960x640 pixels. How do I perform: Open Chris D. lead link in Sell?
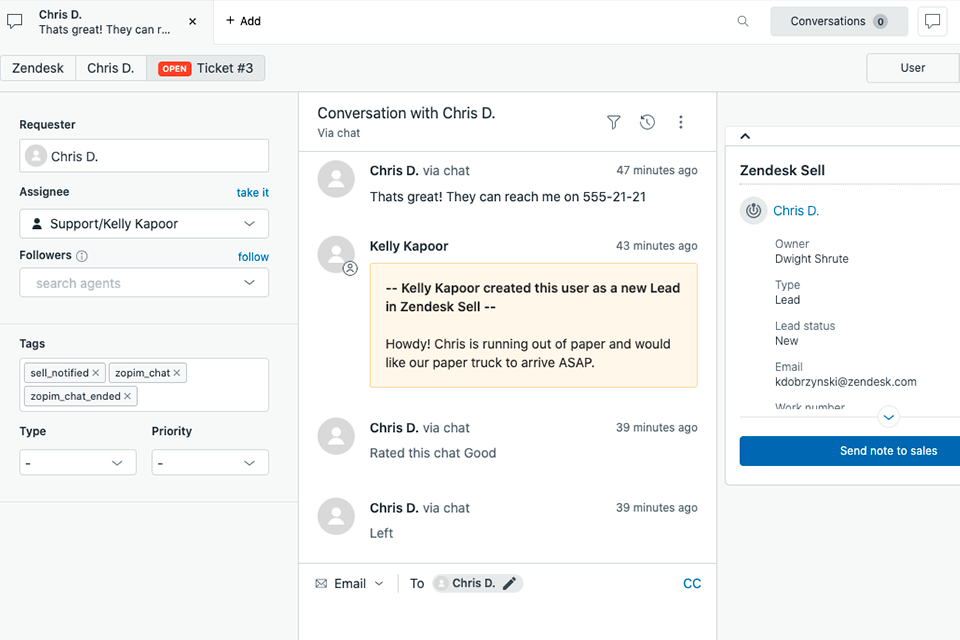(x=796, y=211)
